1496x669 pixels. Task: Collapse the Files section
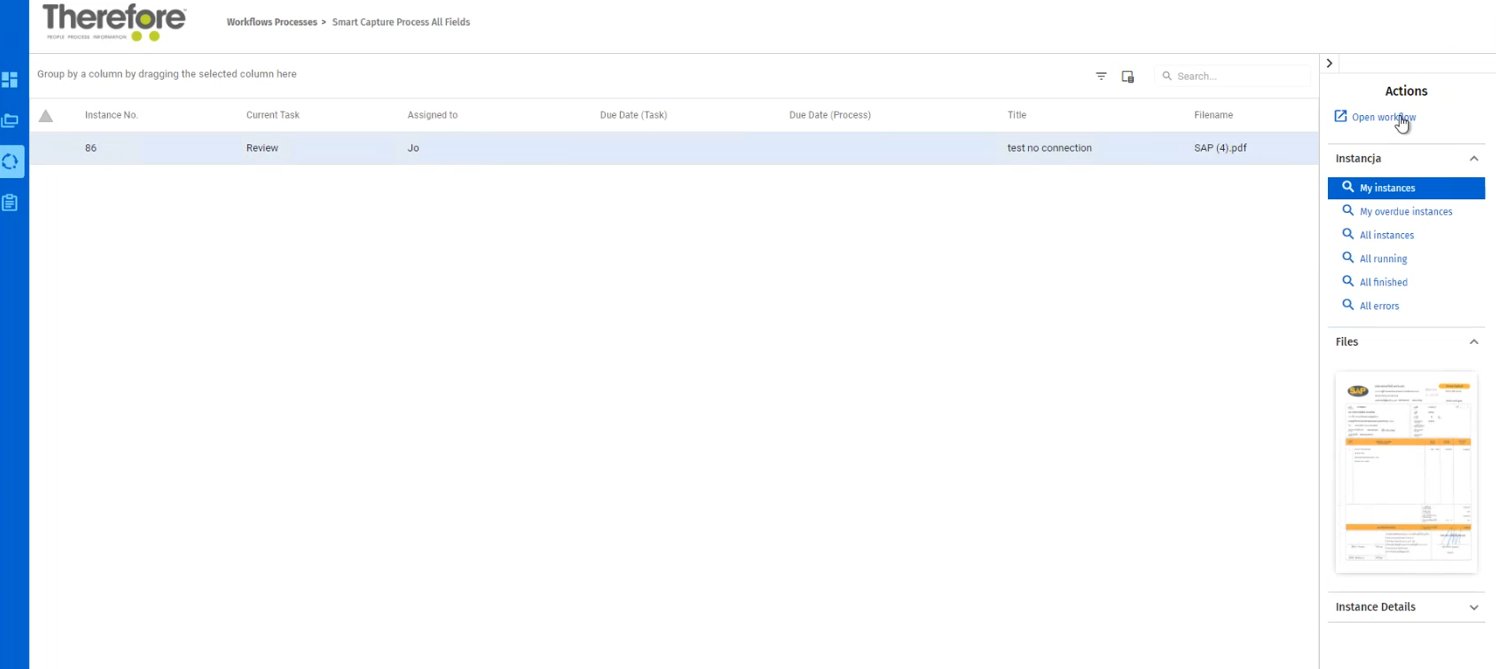1473,342
